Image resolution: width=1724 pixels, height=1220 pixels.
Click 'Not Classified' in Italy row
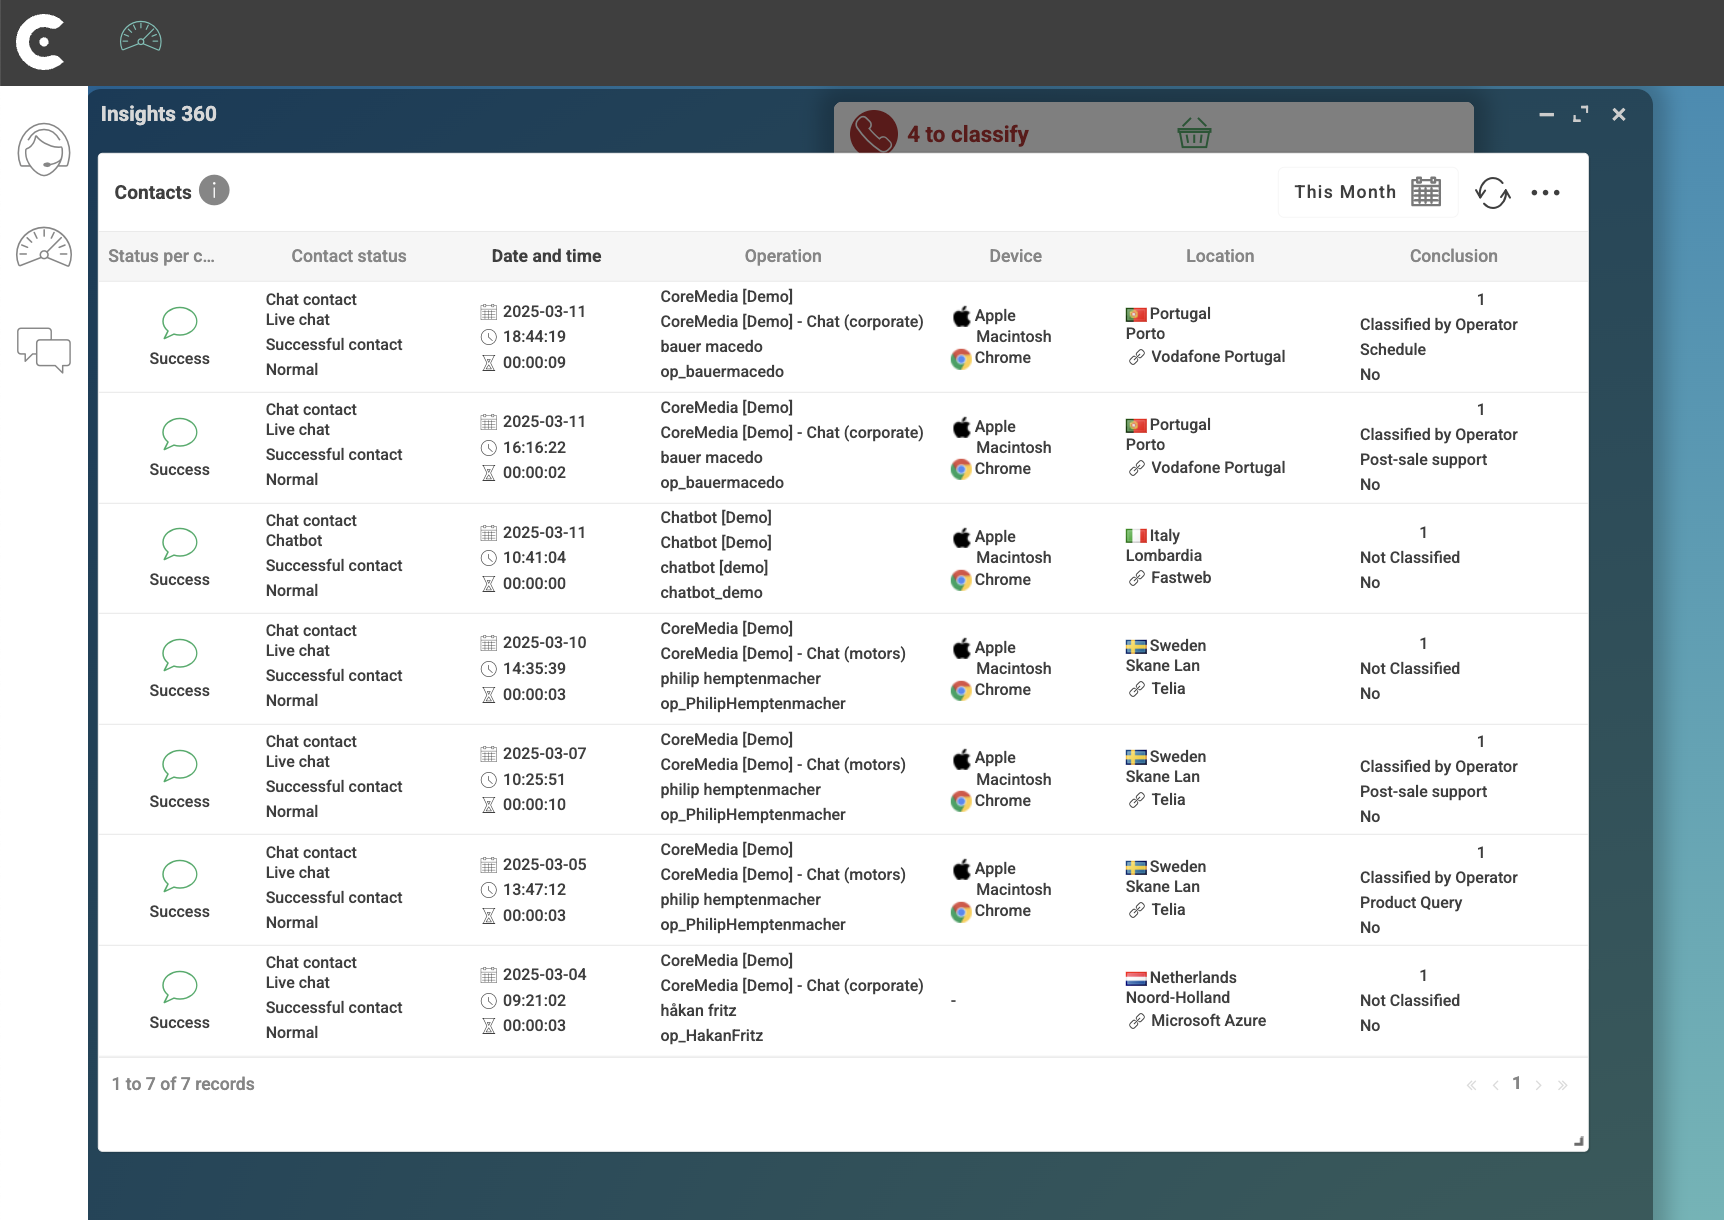pos(1410,558)
